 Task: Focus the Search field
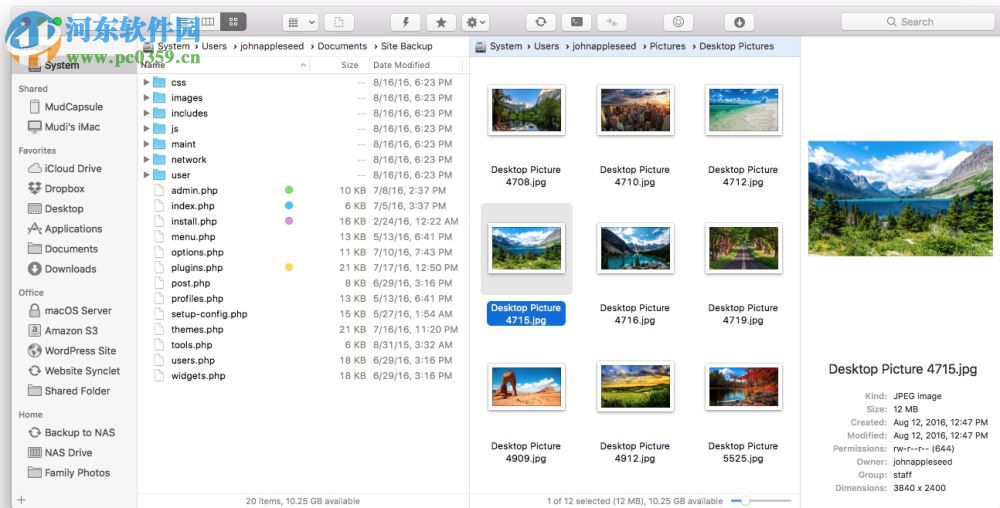tap(918, 22)
